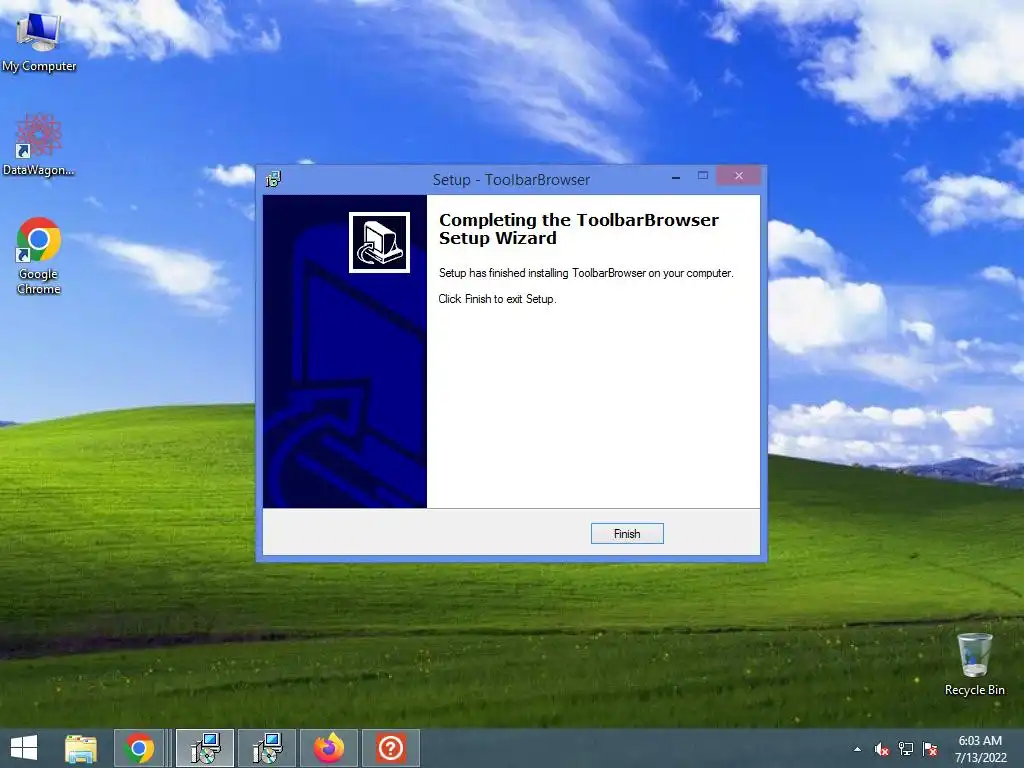The height and width of the screenshot is (768, 1024).
Task: Select the second setup installer taskbar item
Action: point(266,748)
